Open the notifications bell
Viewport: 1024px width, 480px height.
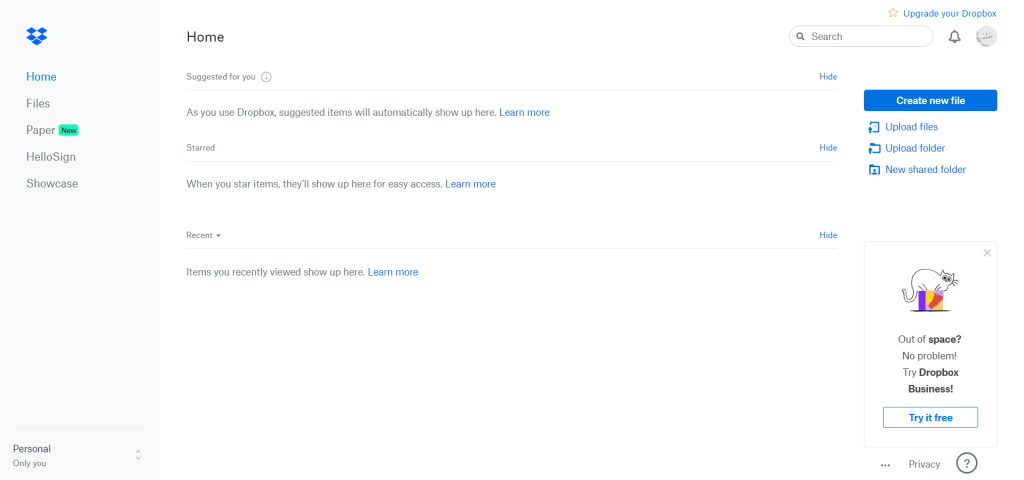954,37
